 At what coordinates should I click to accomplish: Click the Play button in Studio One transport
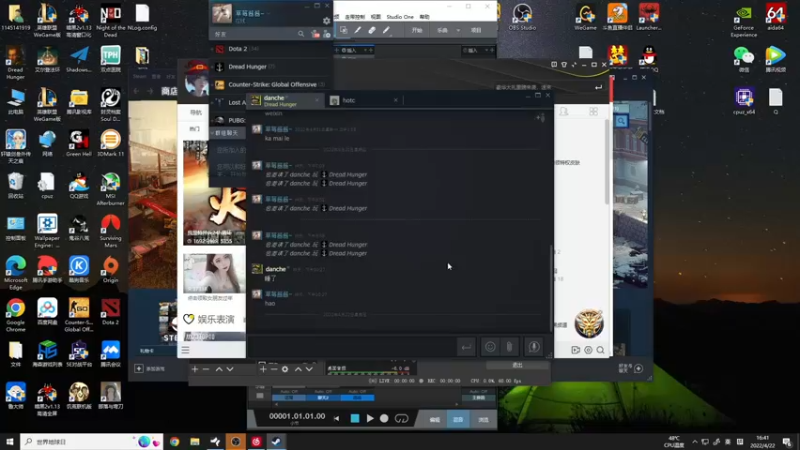(x=370, y=418)
